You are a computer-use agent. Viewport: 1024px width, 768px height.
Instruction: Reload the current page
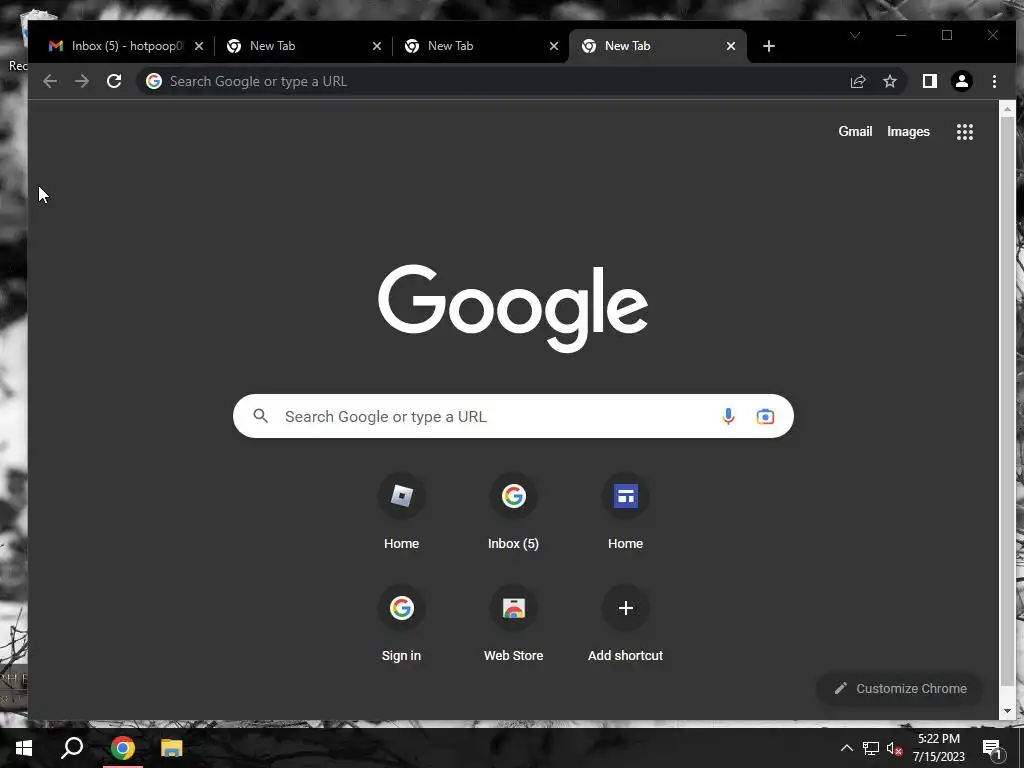pyautogui.click(x=114, y=81)
